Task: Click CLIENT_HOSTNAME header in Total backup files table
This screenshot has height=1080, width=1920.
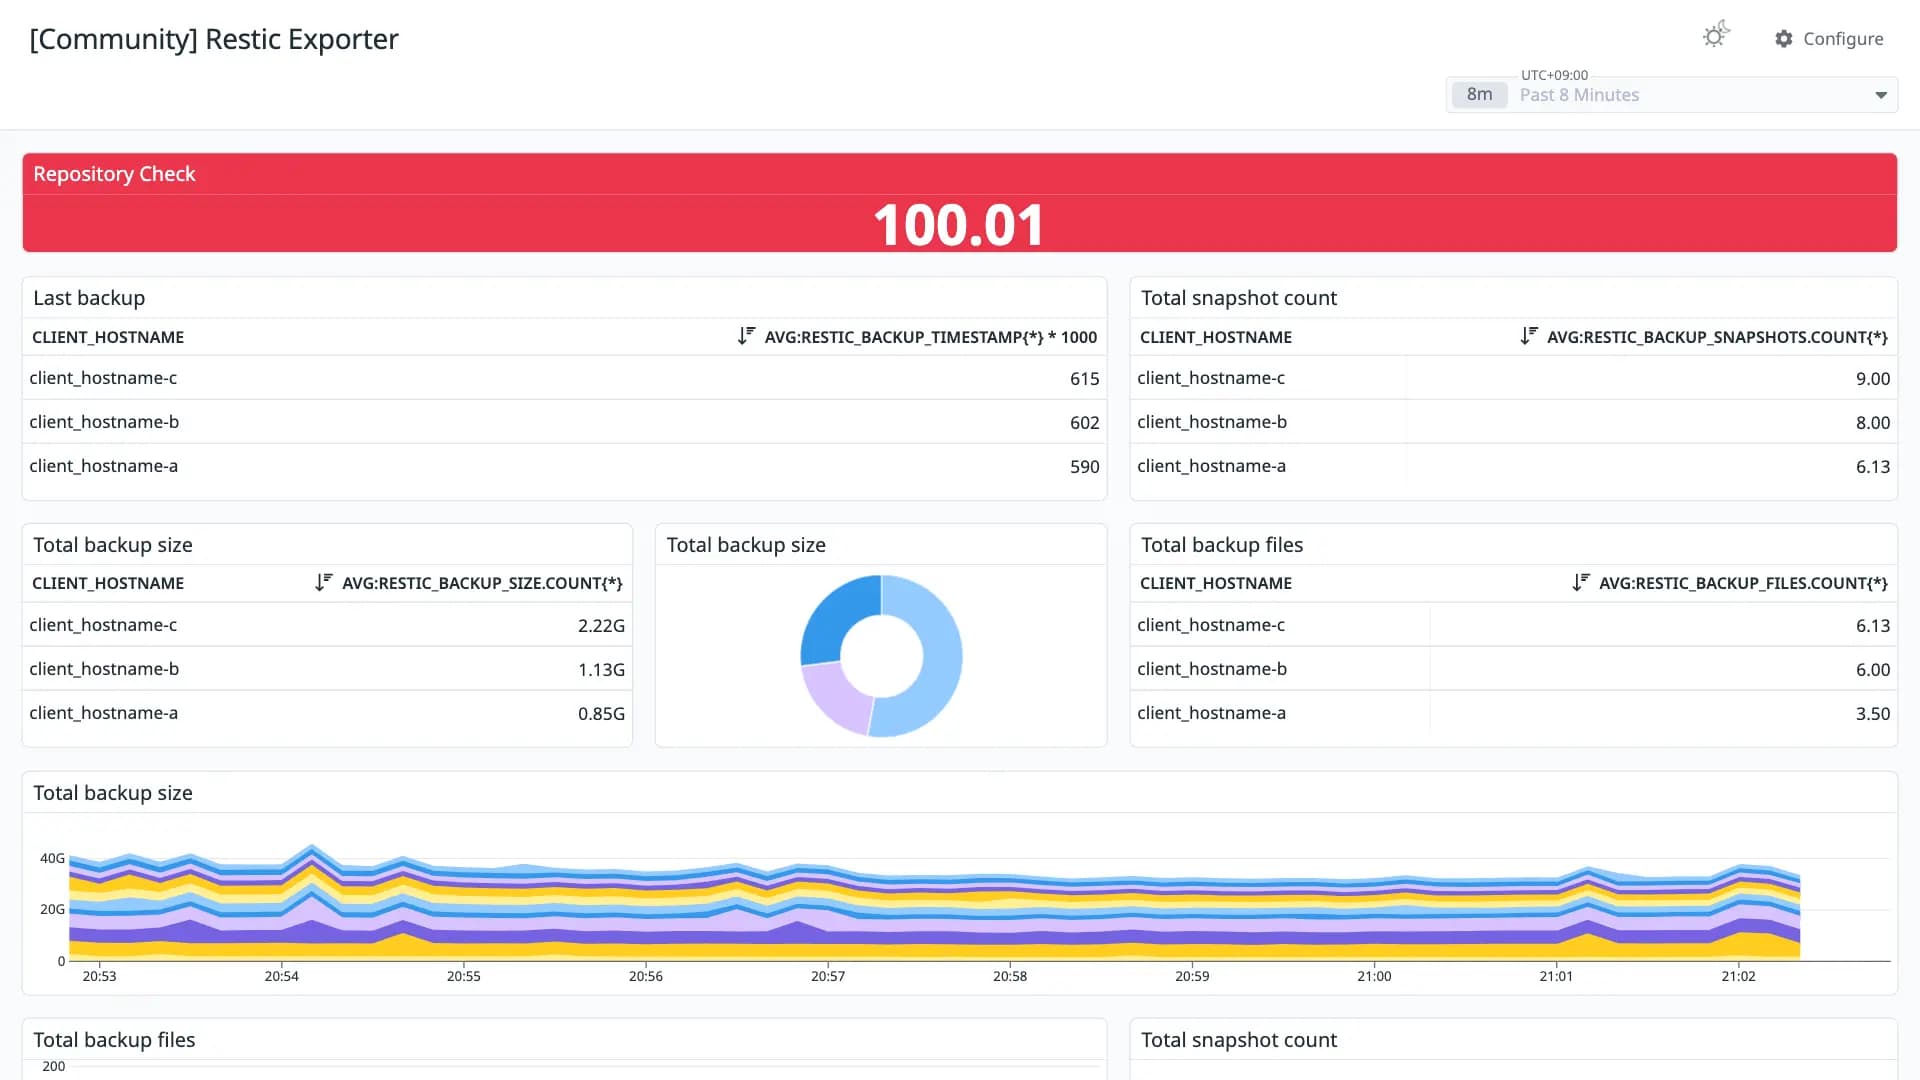Action: (1216, 583)
